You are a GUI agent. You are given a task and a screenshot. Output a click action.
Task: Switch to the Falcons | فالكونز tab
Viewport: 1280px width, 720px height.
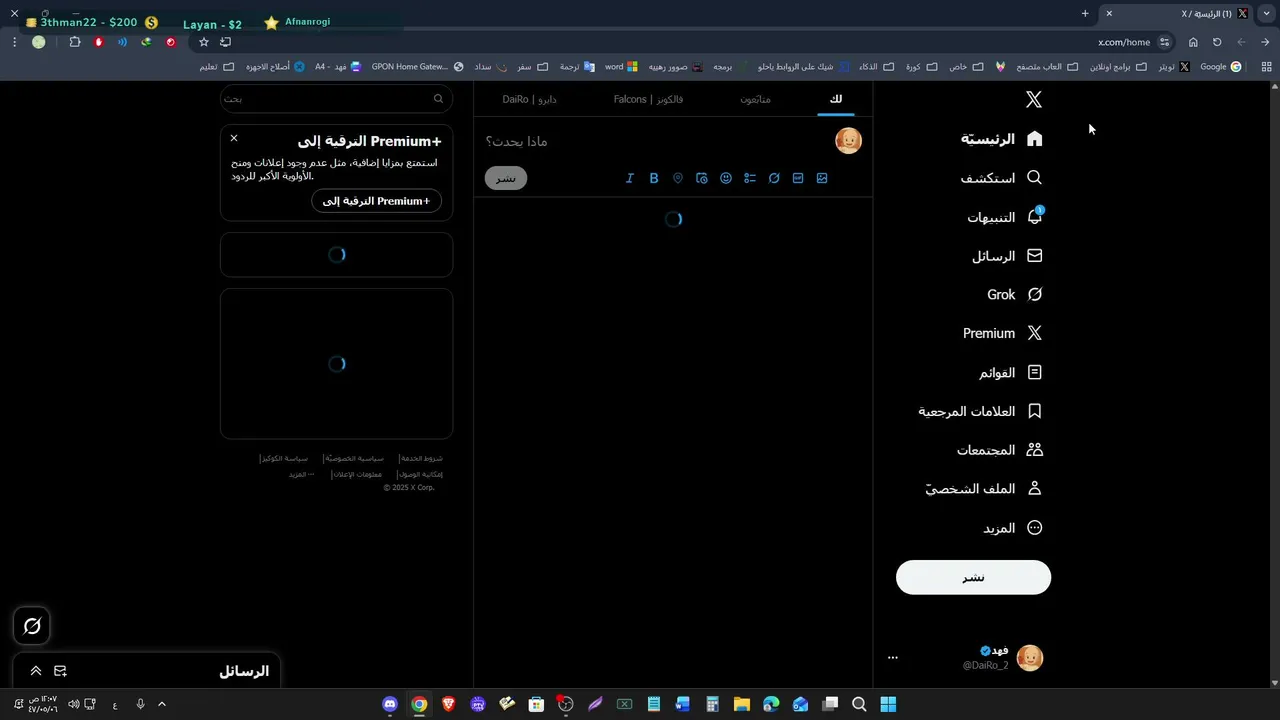pyautogui.click(x=648, y=99)
